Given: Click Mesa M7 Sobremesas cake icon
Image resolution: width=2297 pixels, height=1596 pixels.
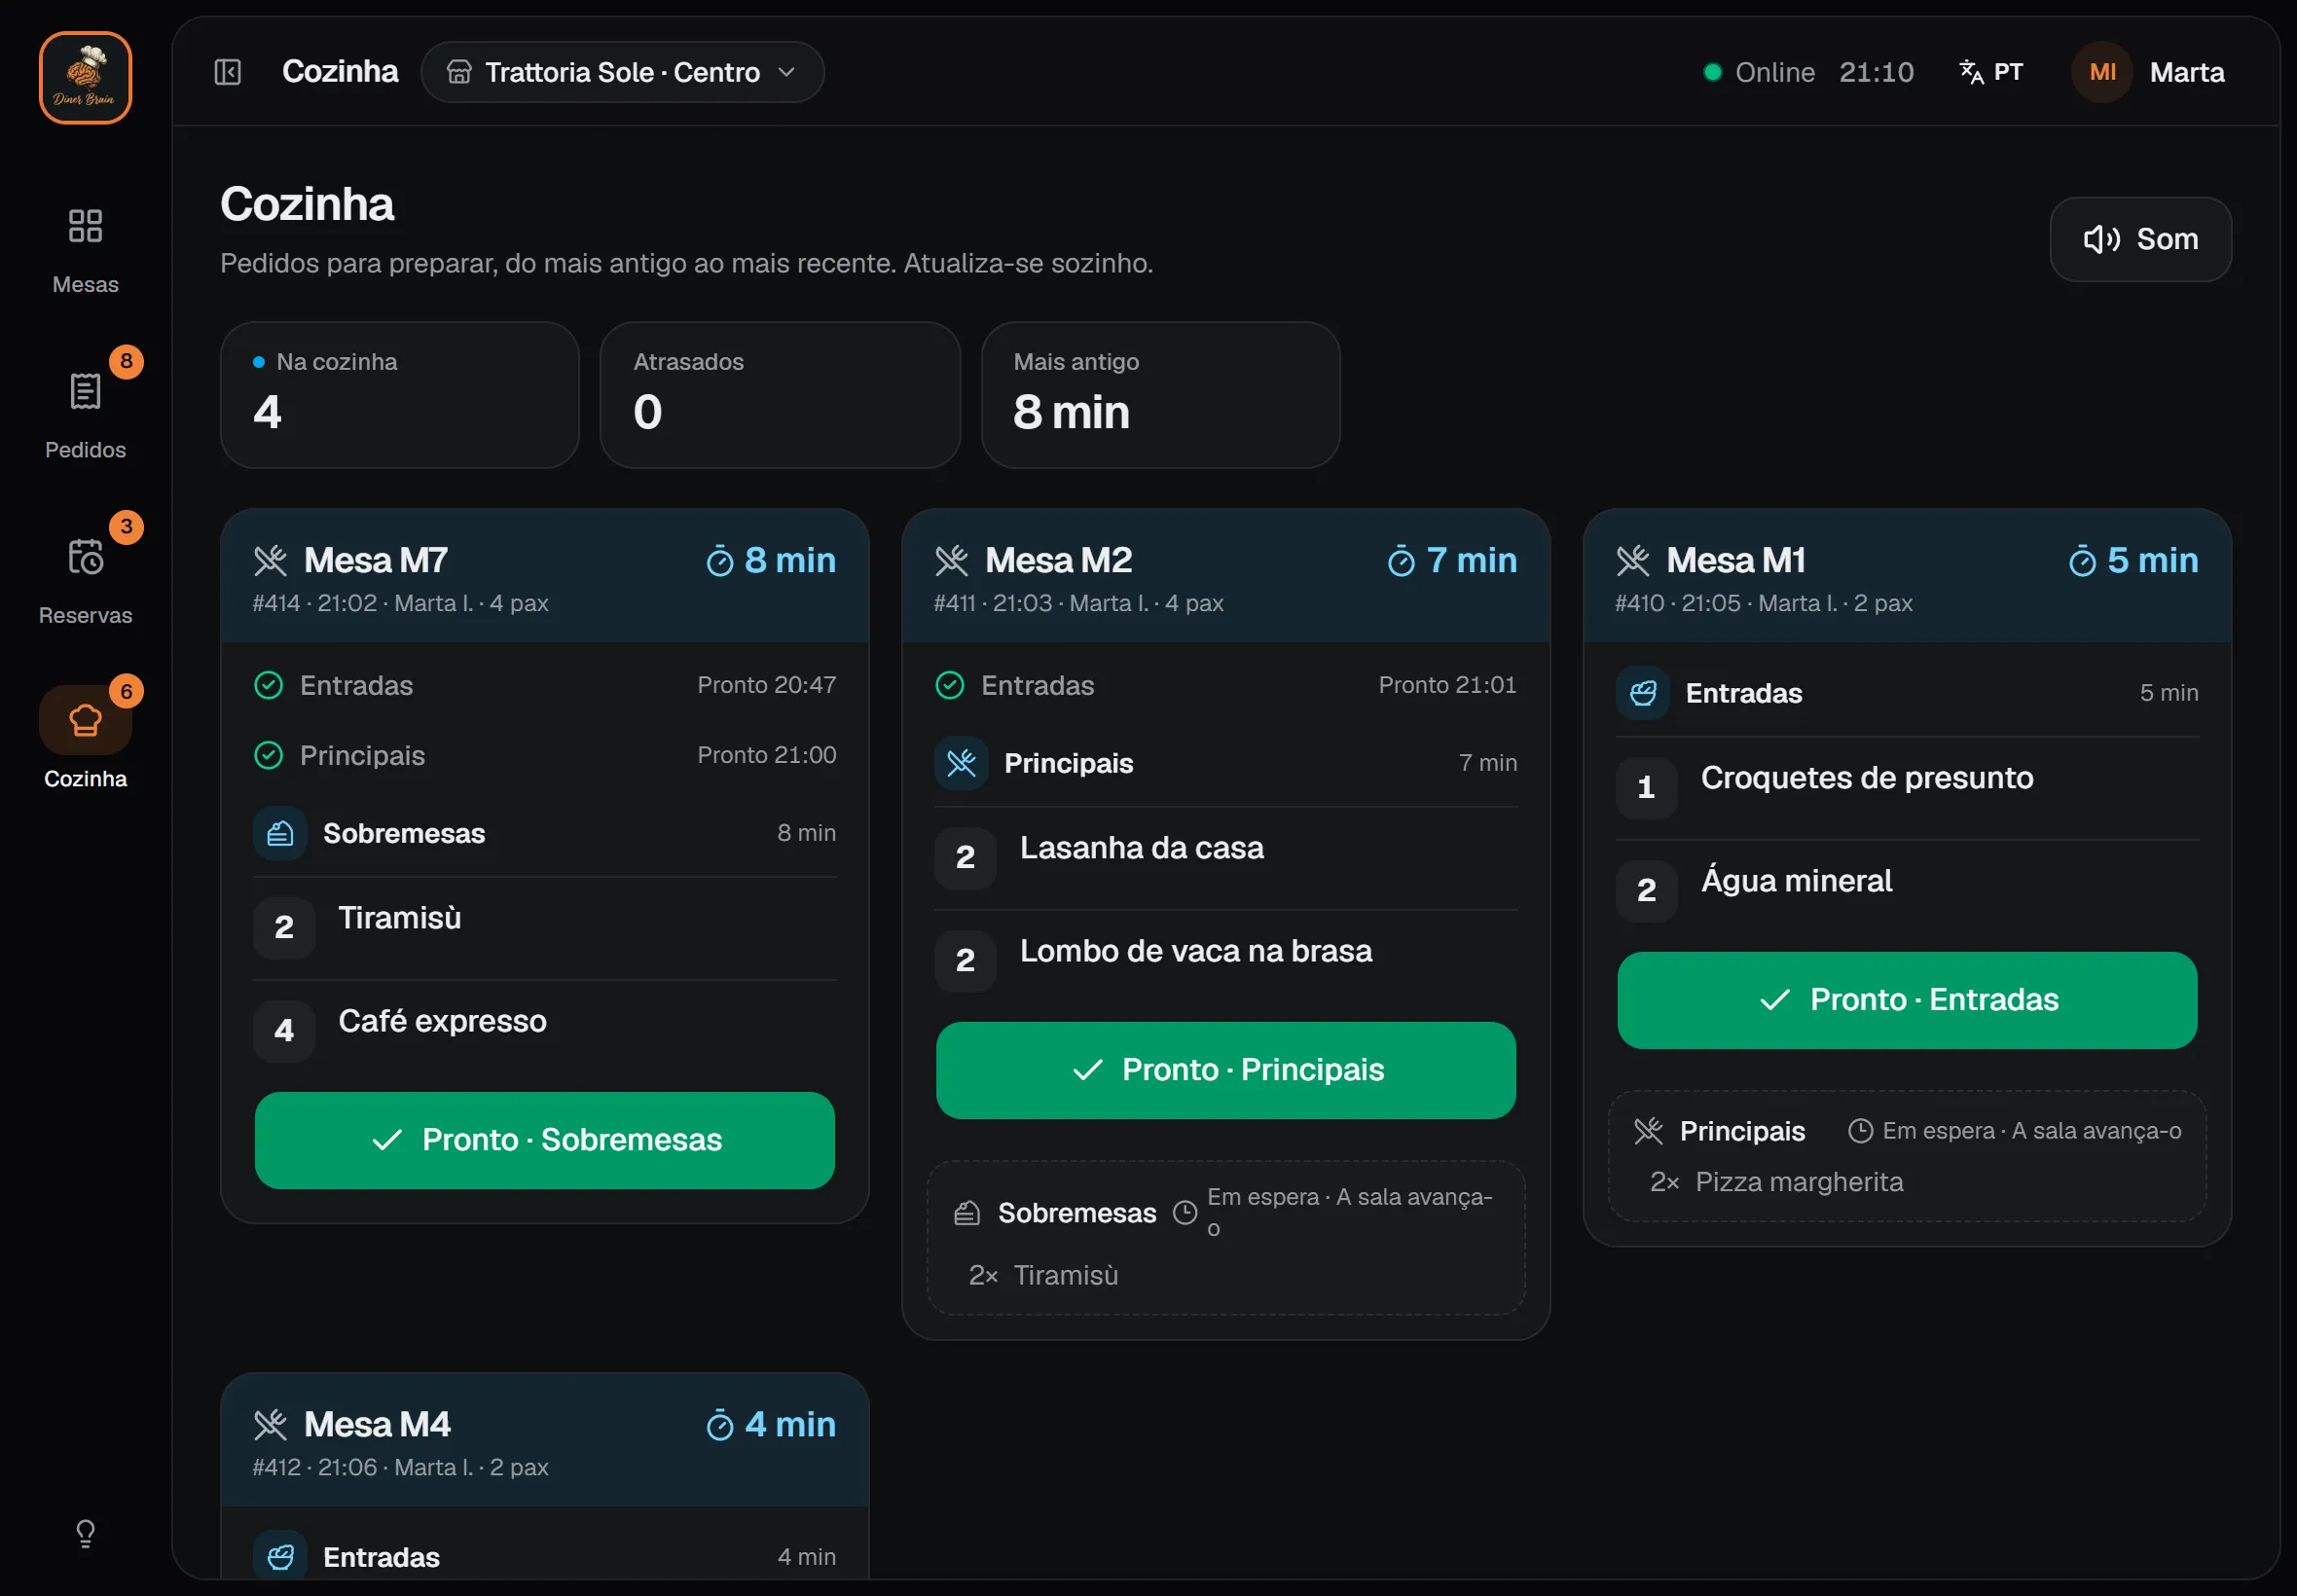Looking at the screenshot, I should 280,833.
